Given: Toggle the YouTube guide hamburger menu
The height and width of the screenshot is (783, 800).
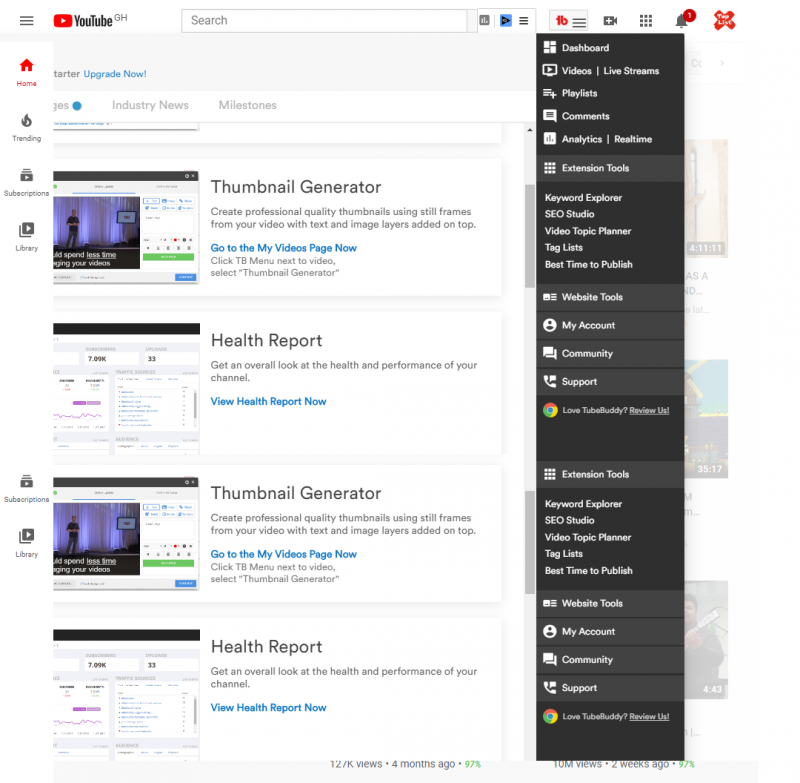Looking at the screenshot, I should [x=27, y=21].
